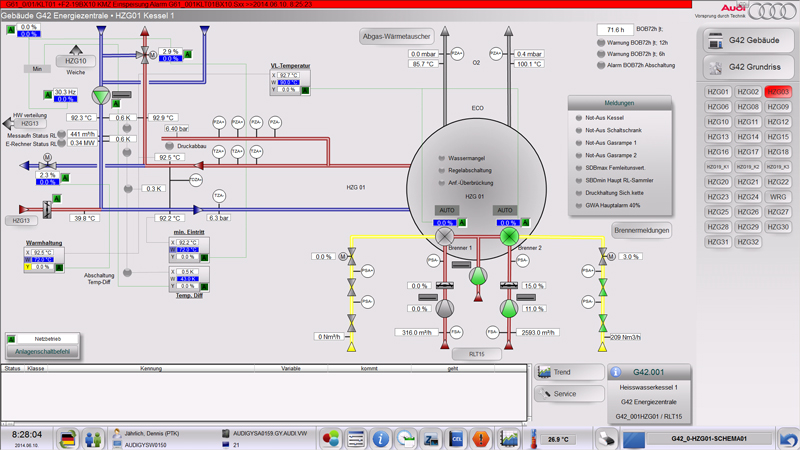This screenshot has width=800, height=450.
Task: Open the Abgas-Wärmetauscher view
Action: pos(396,36)
